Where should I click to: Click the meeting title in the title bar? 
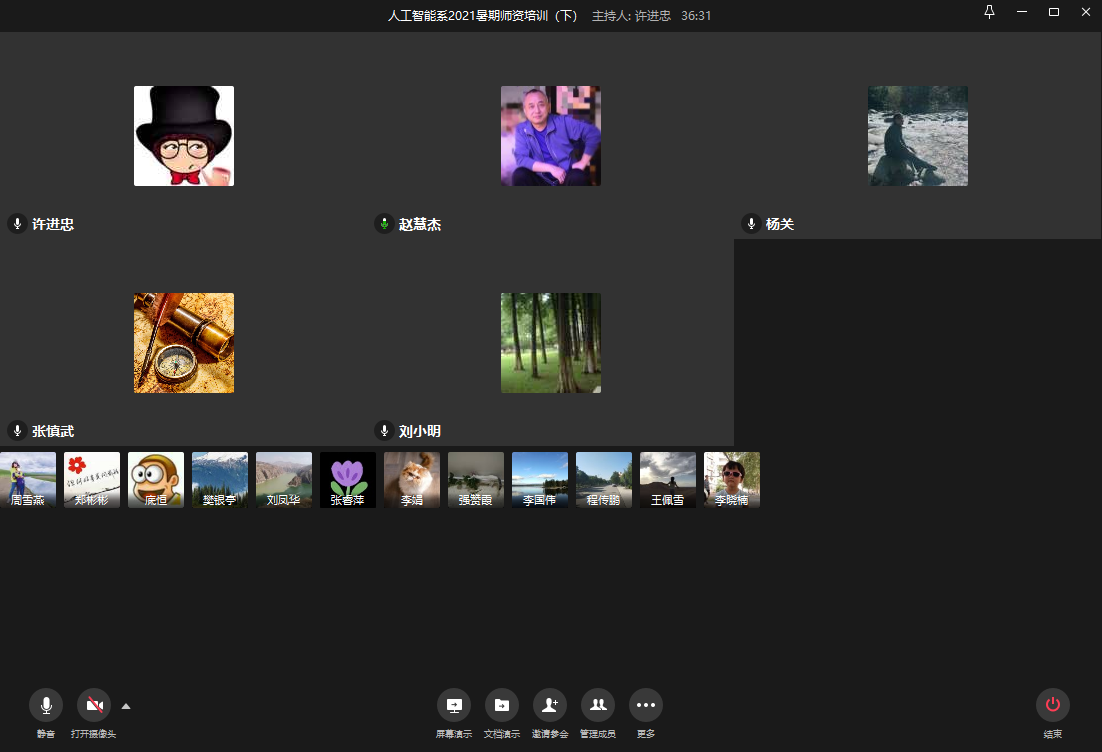click(x=484, y=16)
